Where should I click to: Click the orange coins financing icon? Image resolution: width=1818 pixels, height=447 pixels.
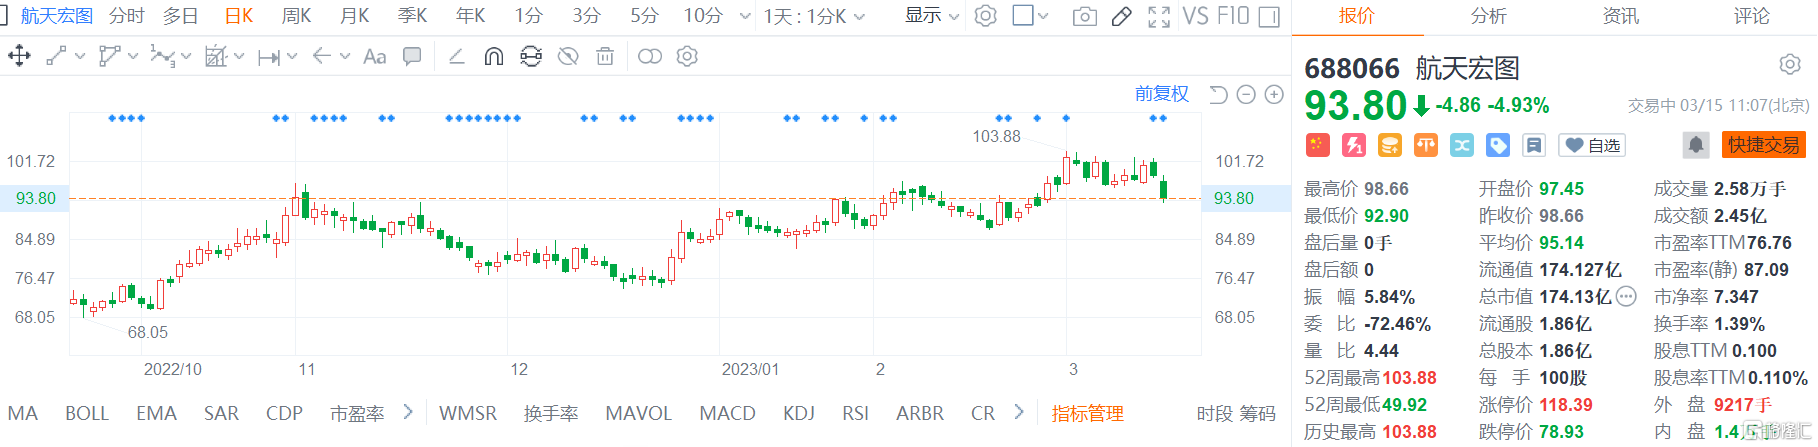[x=1390, y=145]
